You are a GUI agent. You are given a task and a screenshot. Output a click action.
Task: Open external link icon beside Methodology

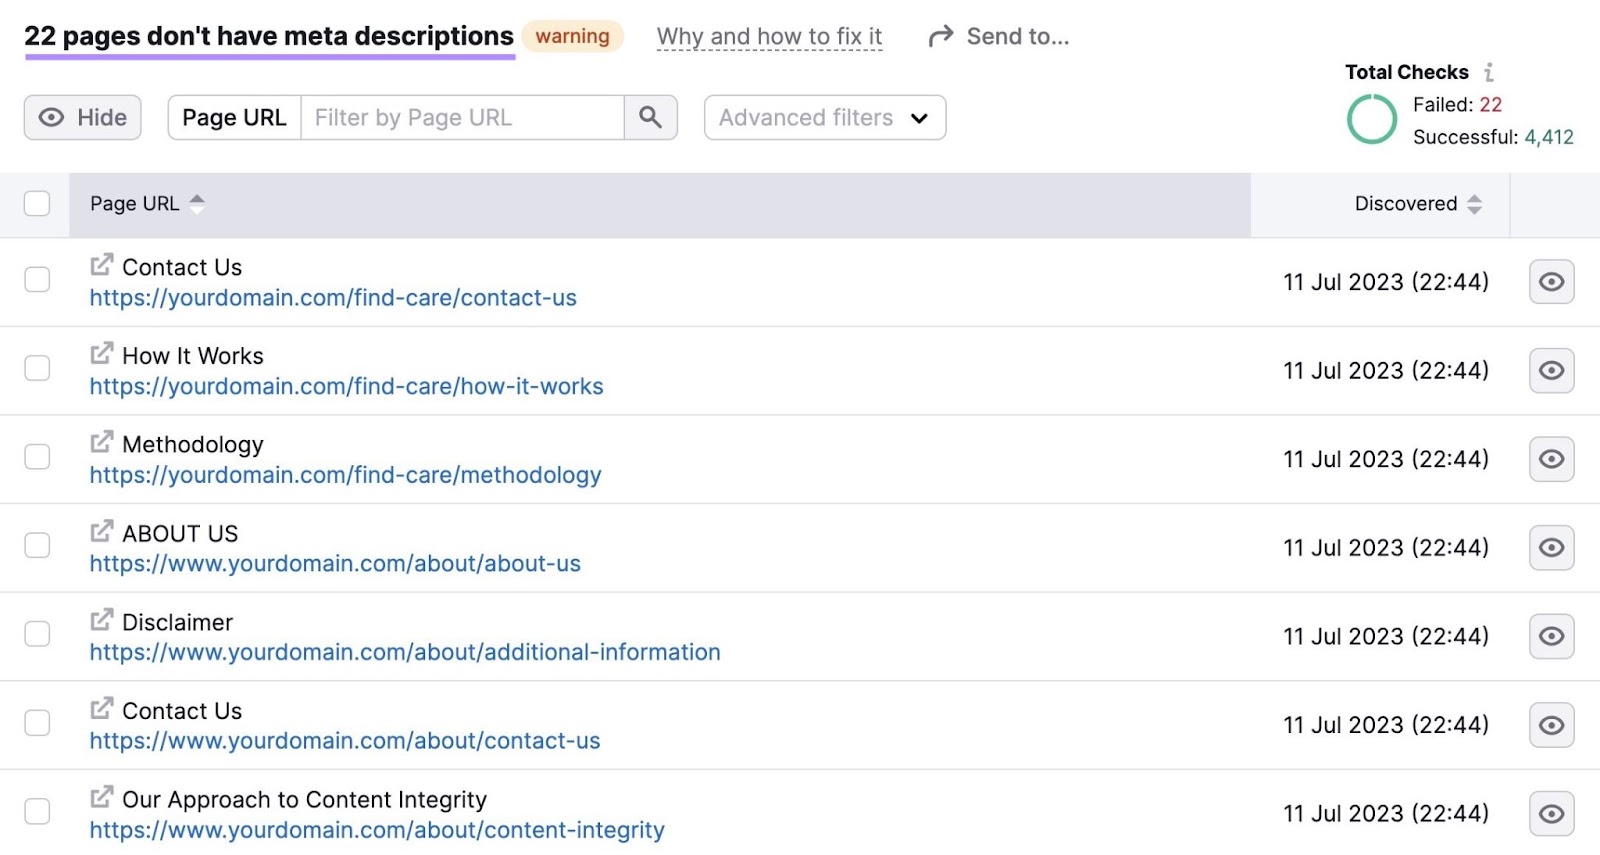coord(102,442)
